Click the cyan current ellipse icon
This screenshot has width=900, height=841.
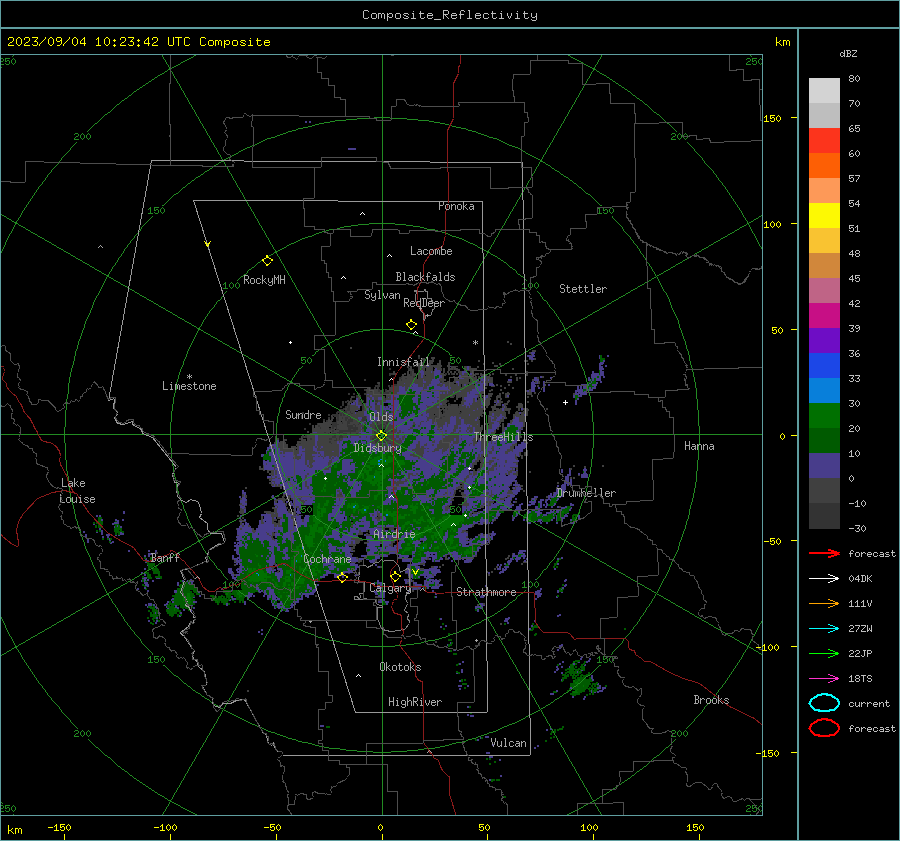click(824, 703)
